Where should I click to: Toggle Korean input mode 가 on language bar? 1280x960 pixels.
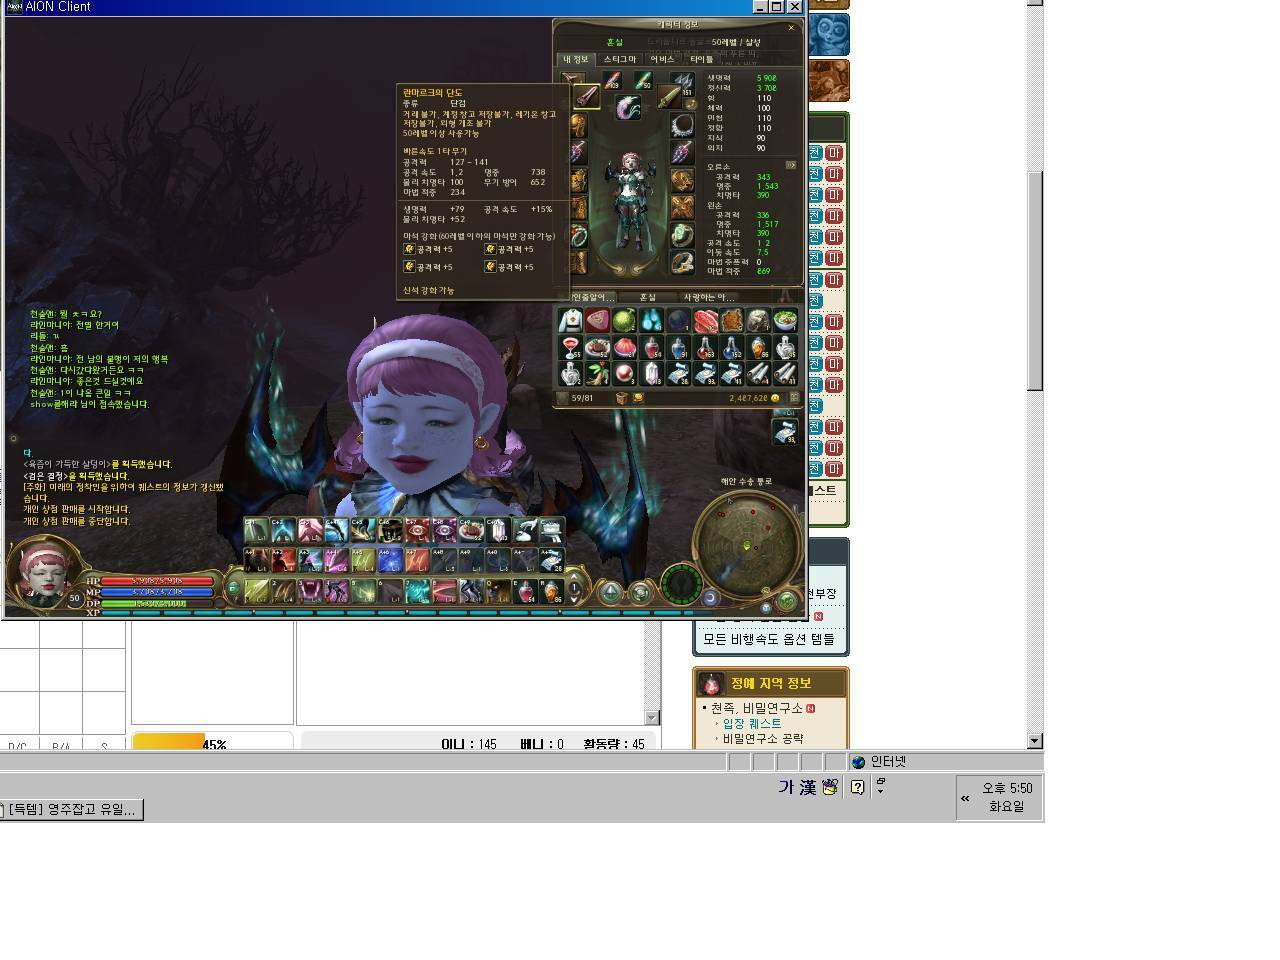pyautogui.click(x=786, y=787)
